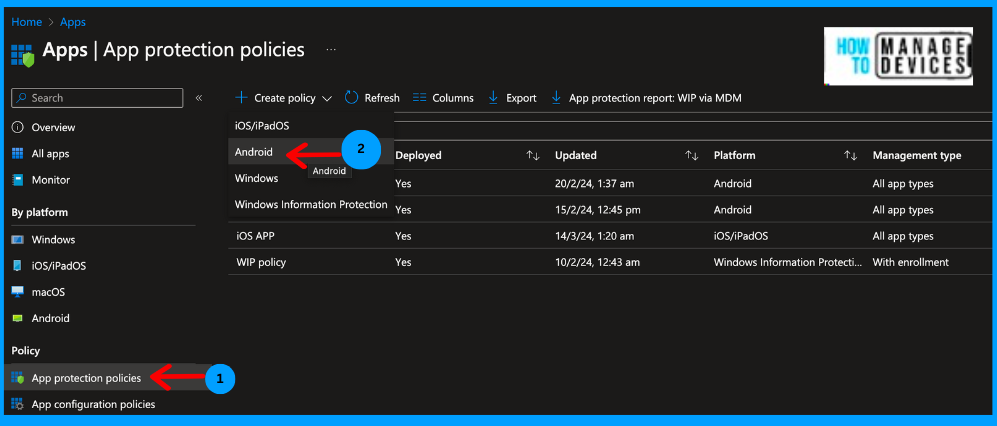The width and height of the screenshot is (997, 426).
Task: Go to Home breadcrumb link
Action: click(x=27, y=22)
